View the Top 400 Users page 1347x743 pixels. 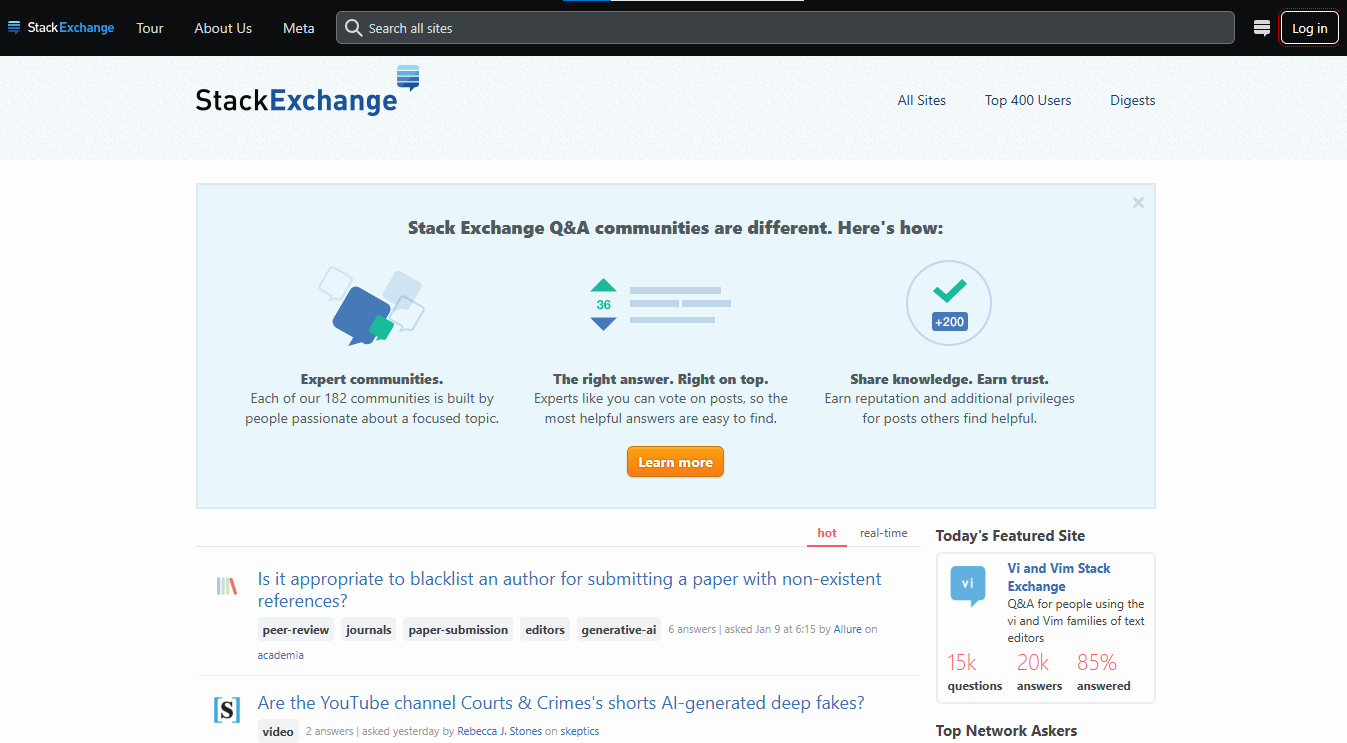1027,100
